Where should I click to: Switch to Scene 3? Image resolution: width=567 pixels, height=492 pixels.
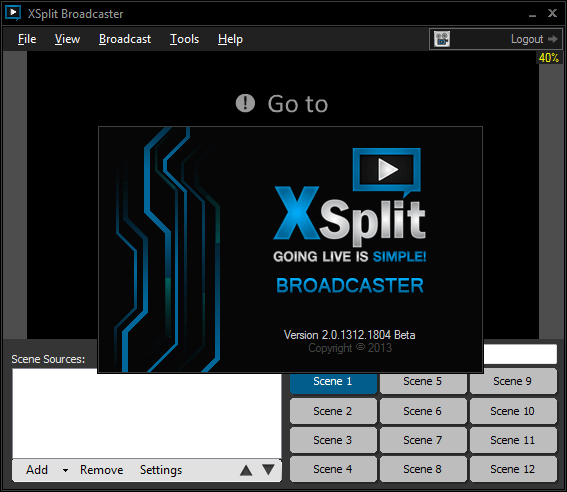(333, 440)
